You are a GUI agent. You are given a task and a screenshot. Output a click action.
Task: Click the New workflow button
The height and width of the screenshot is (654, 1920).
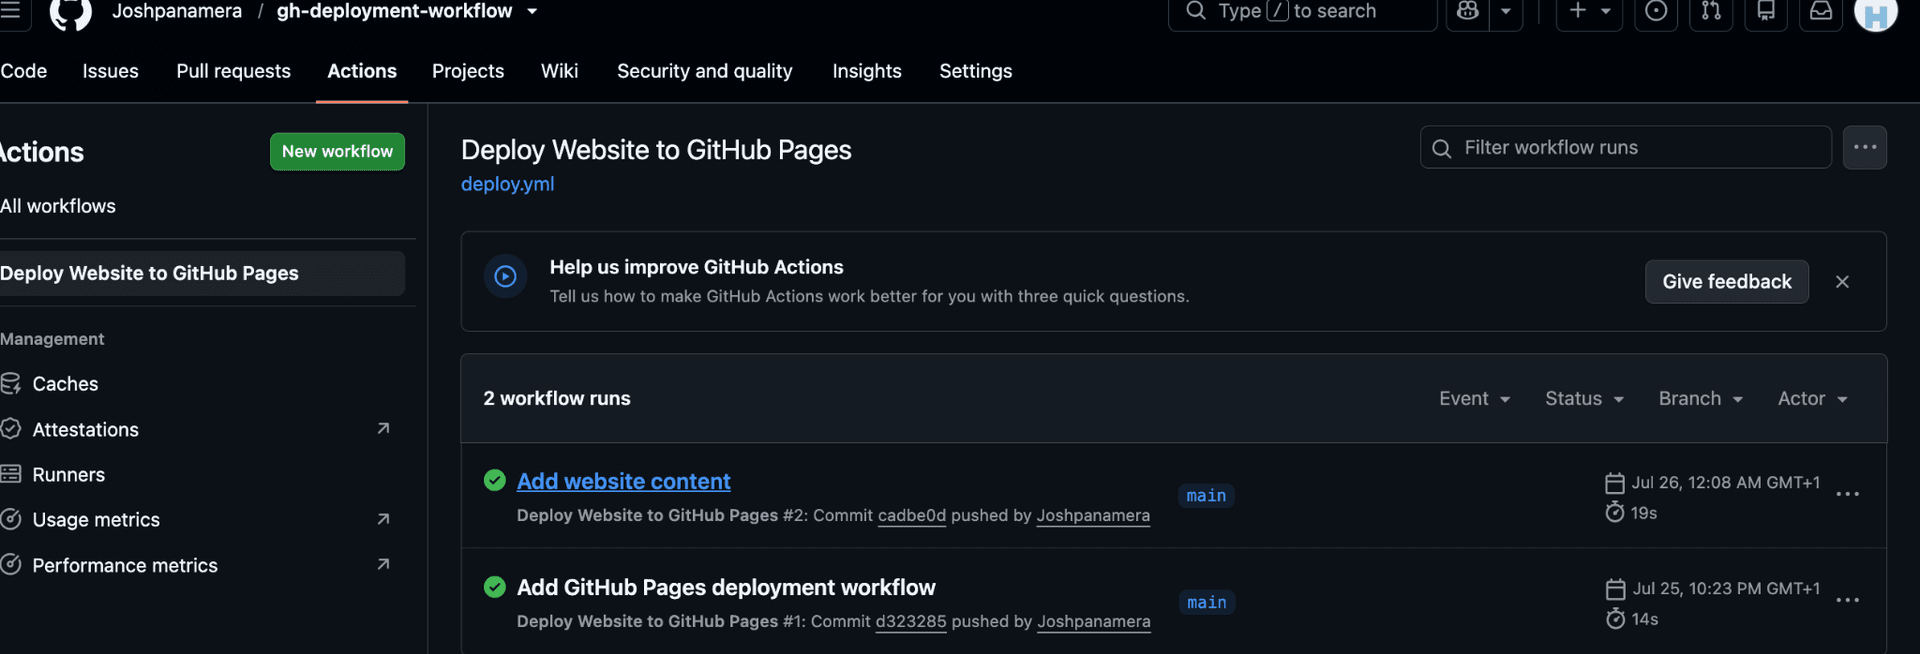[337, 151]
